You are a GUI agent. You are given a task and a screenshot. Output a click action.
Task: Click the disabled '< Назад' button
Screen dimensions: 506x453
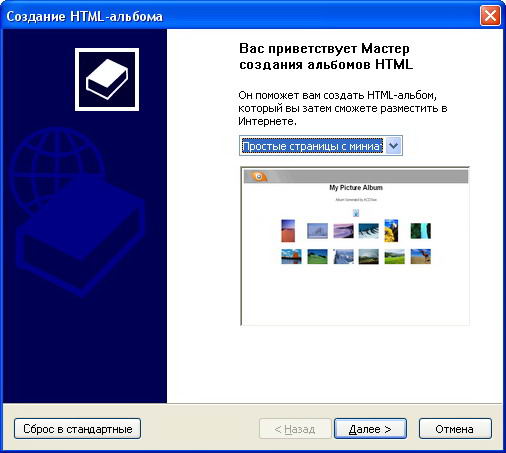(295, 429)
